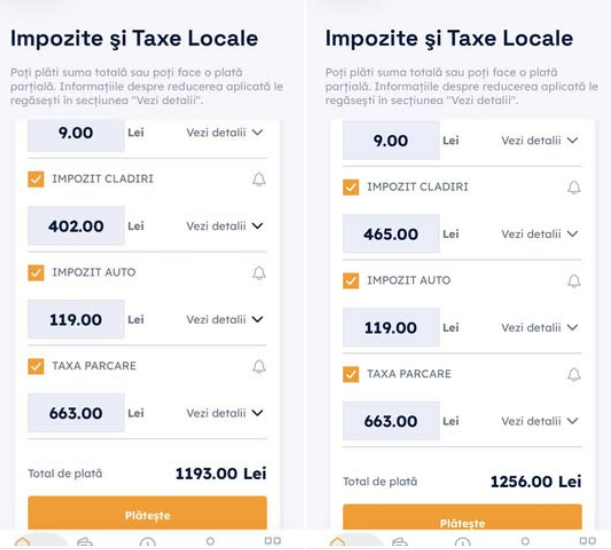This screenshot has width=611, height=550.
Task: Tap the IMPOZIT AUTO bell on left screen
Action: [x=259, y=273]
